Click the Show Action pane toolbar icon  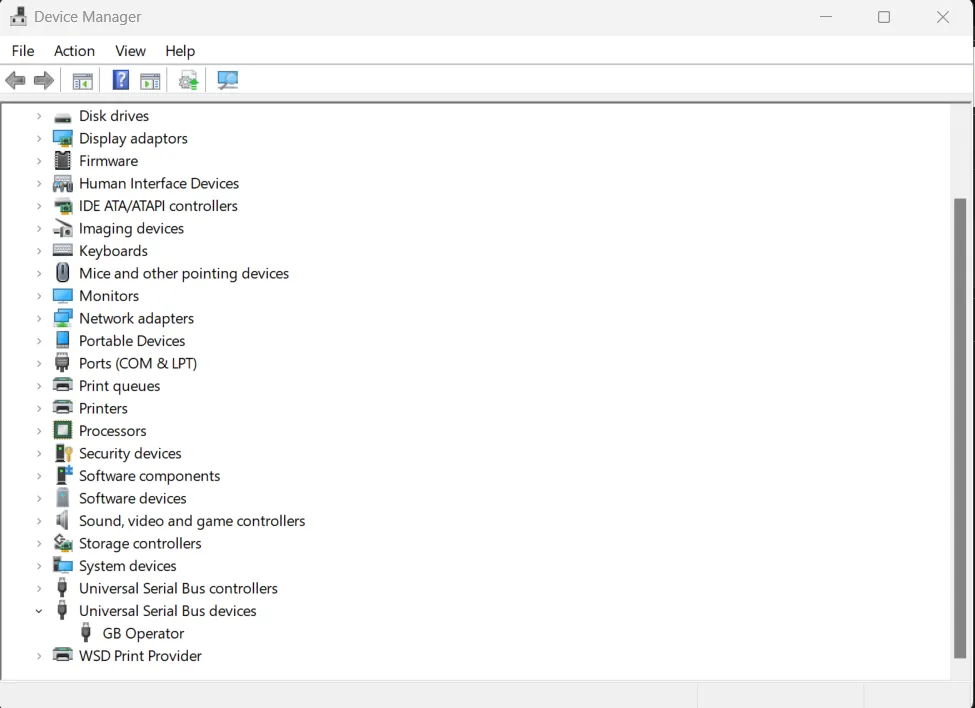pos(150,80)
